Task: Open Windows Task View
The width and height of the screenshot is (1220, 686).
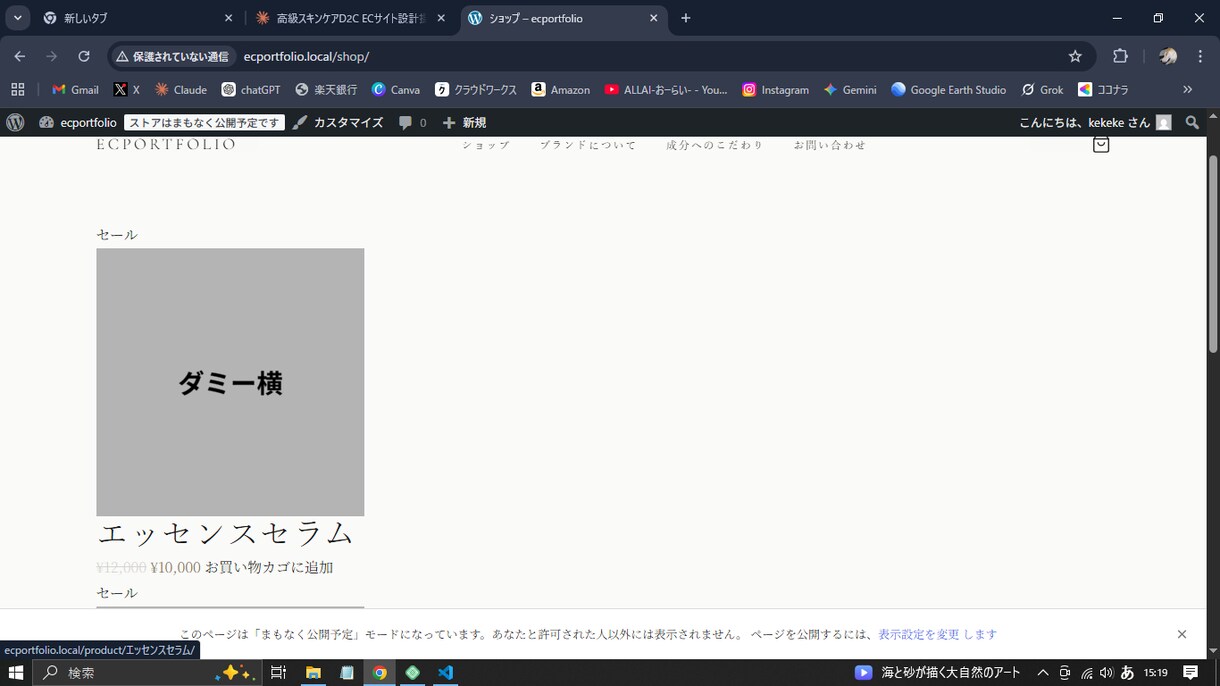Action: pyautogui.click(x=279, y=673)
